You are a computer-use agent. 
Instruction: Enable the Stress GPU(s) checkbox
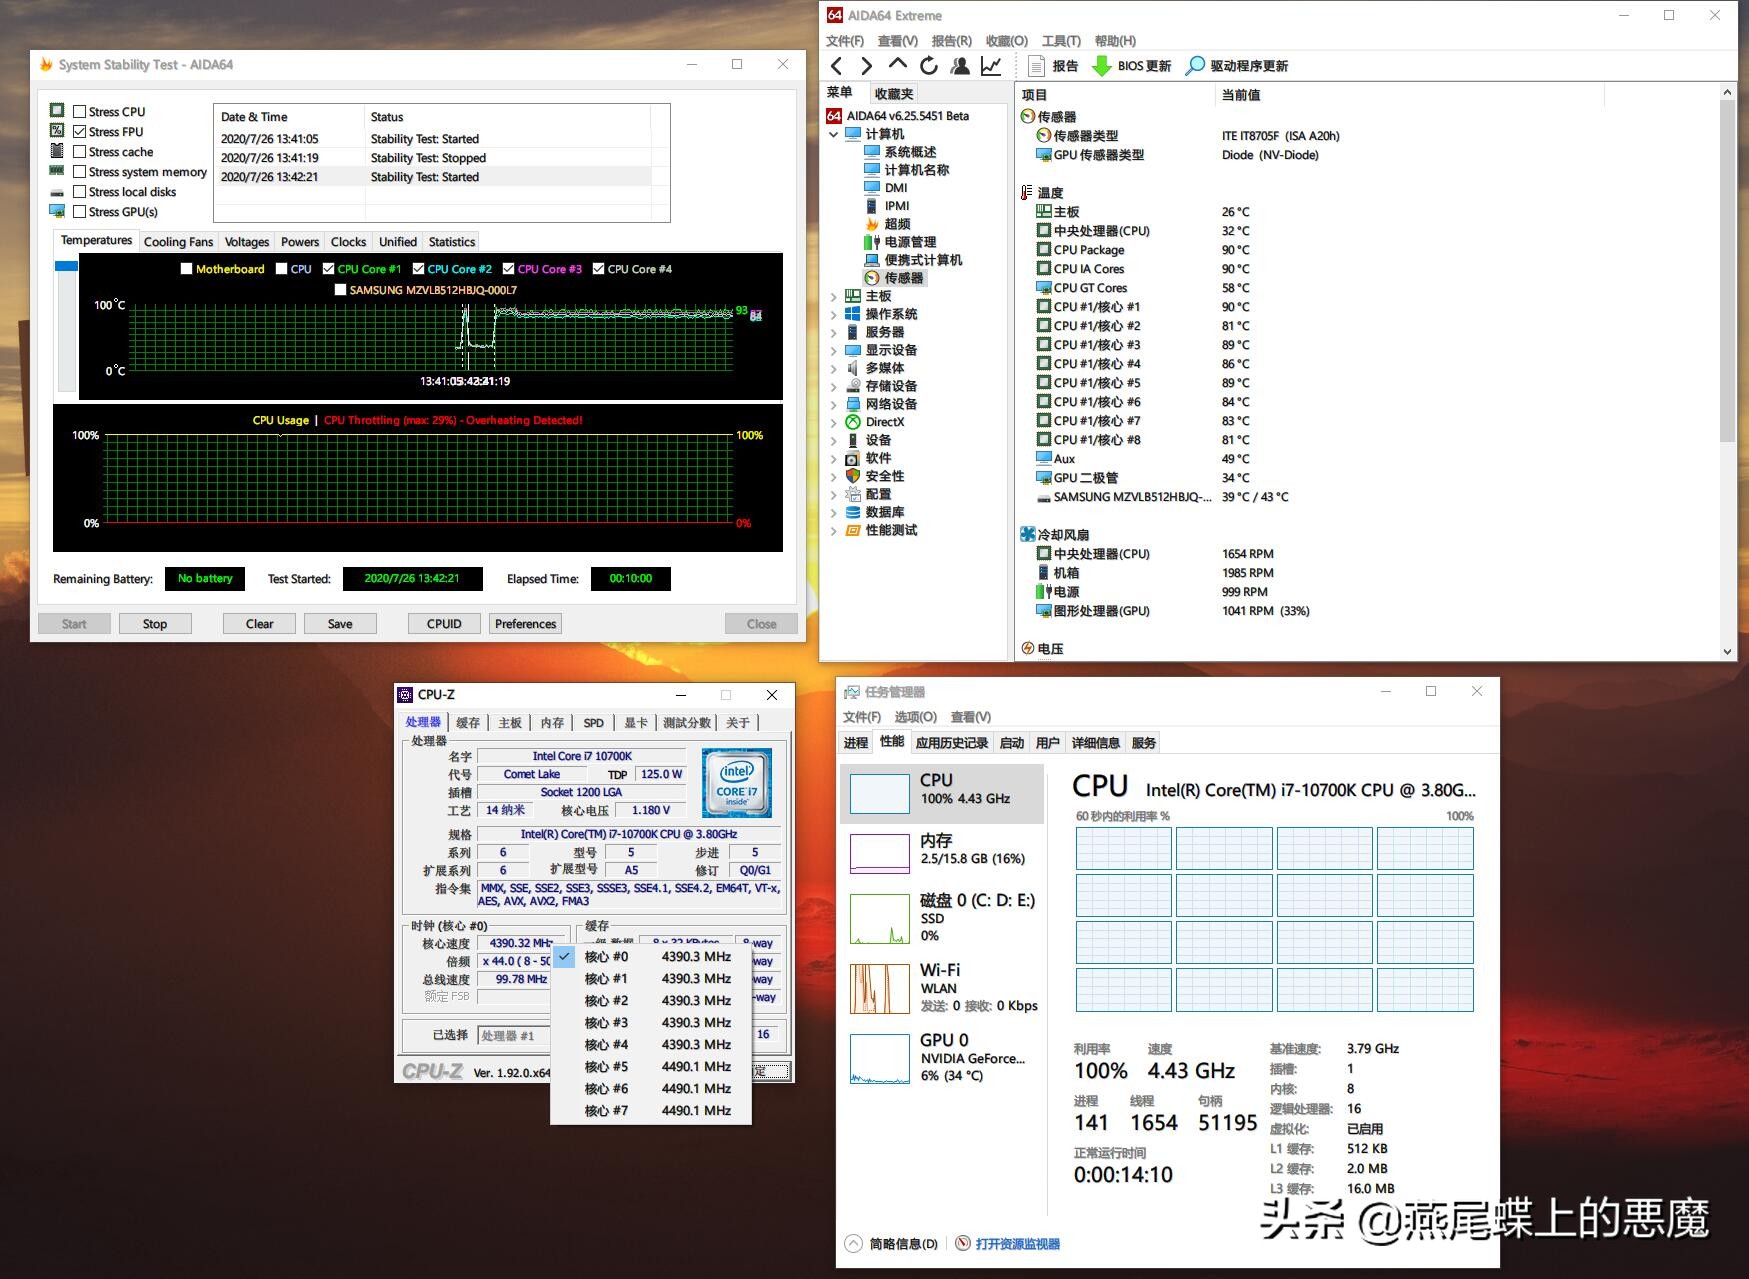[80, 212]
